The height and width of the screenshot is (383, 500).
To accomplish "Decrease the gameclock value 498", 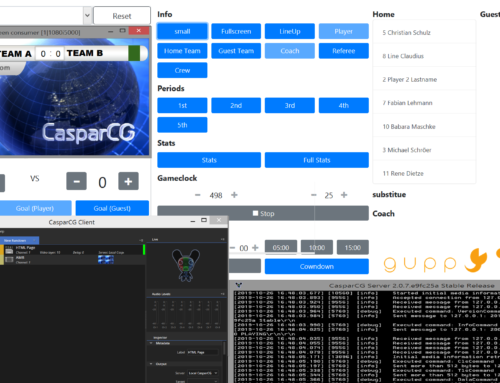I will [x=198, y=195].
